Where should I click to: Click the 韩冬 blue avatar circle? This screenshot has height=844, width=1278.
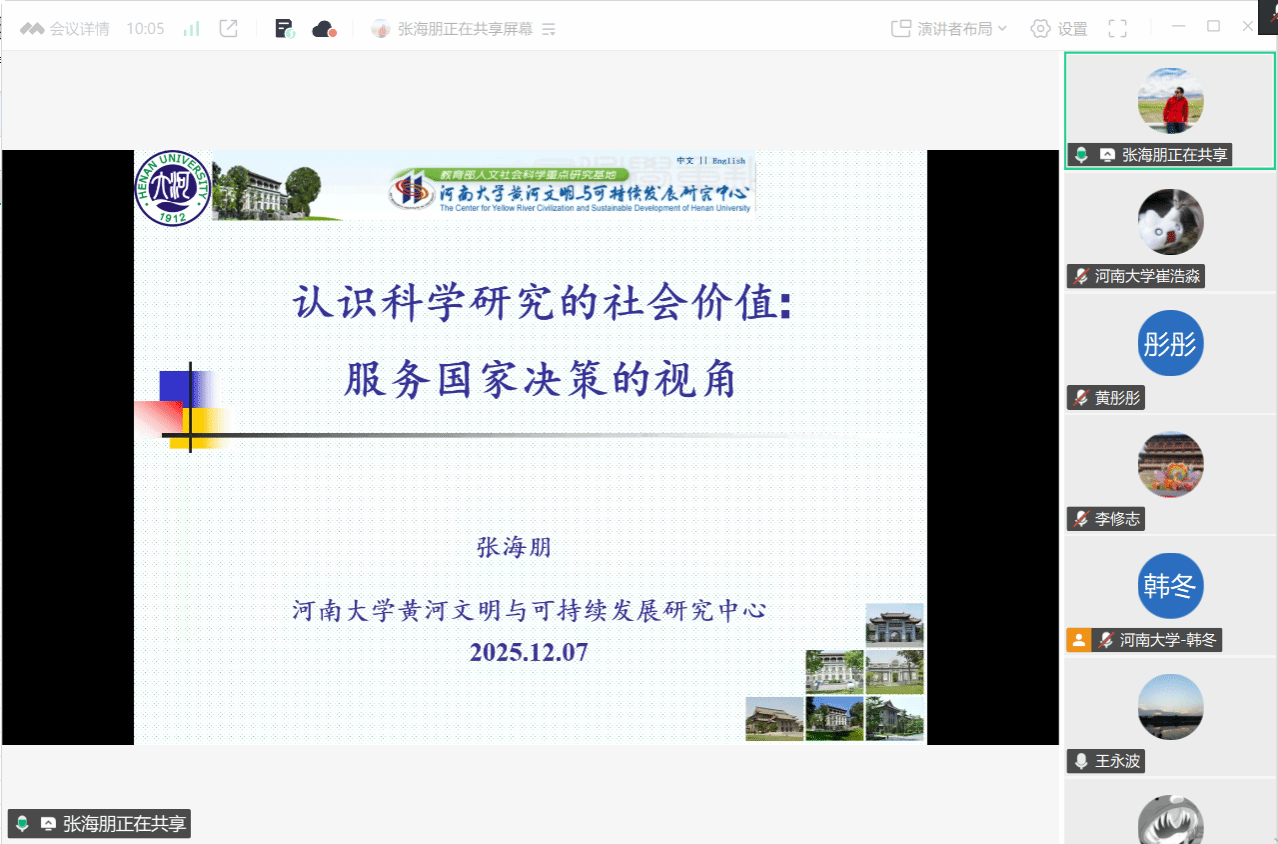click(1170, 586)
